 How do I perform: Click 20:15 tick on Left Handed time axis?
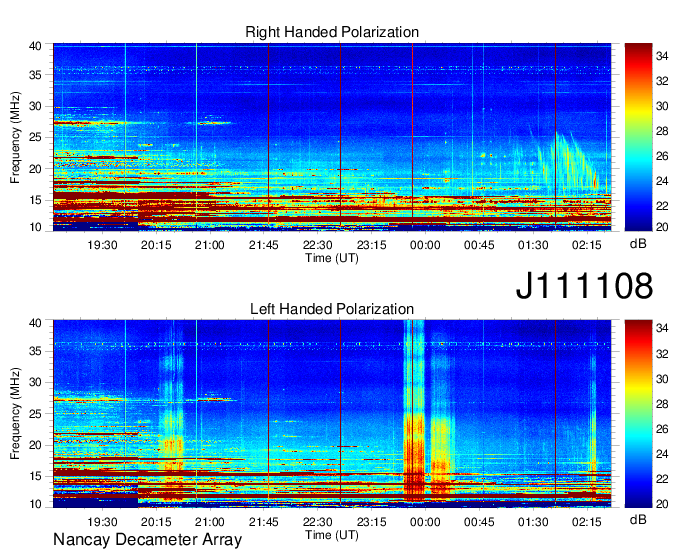click(x=156, y=522)
